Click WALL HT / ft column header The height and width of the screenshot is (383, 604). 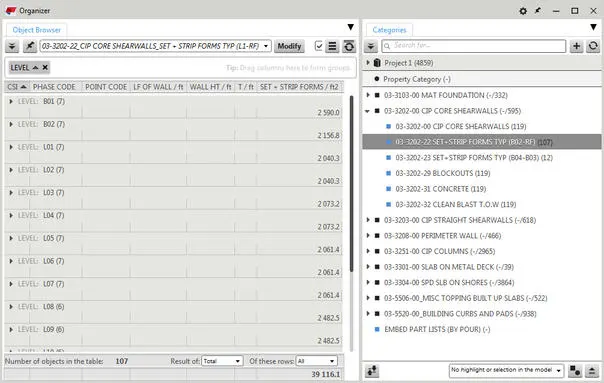click(x=210, y=87)
